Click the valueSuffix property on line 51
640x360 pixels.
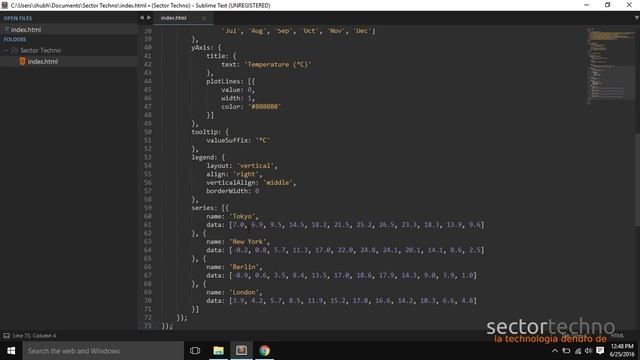click(x=228, y=140)
